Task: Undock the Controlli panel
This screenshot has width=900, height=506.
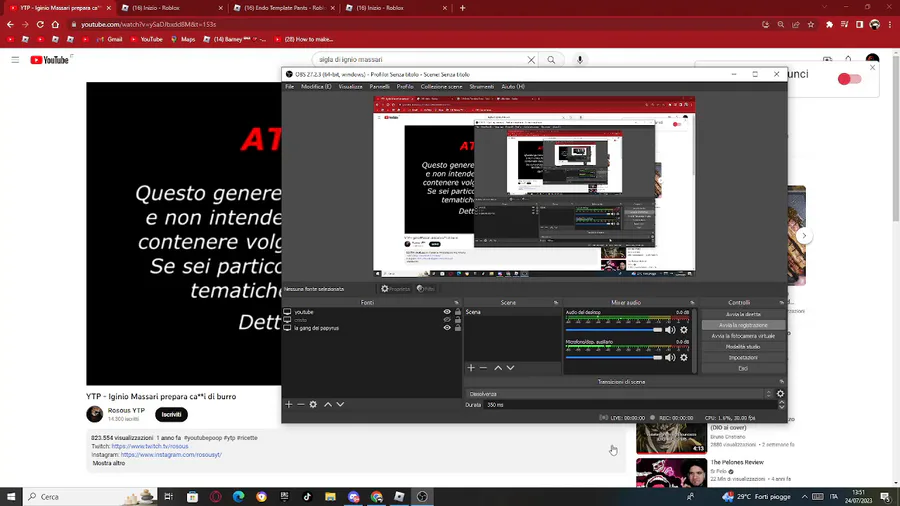Action: pos(781,302)
